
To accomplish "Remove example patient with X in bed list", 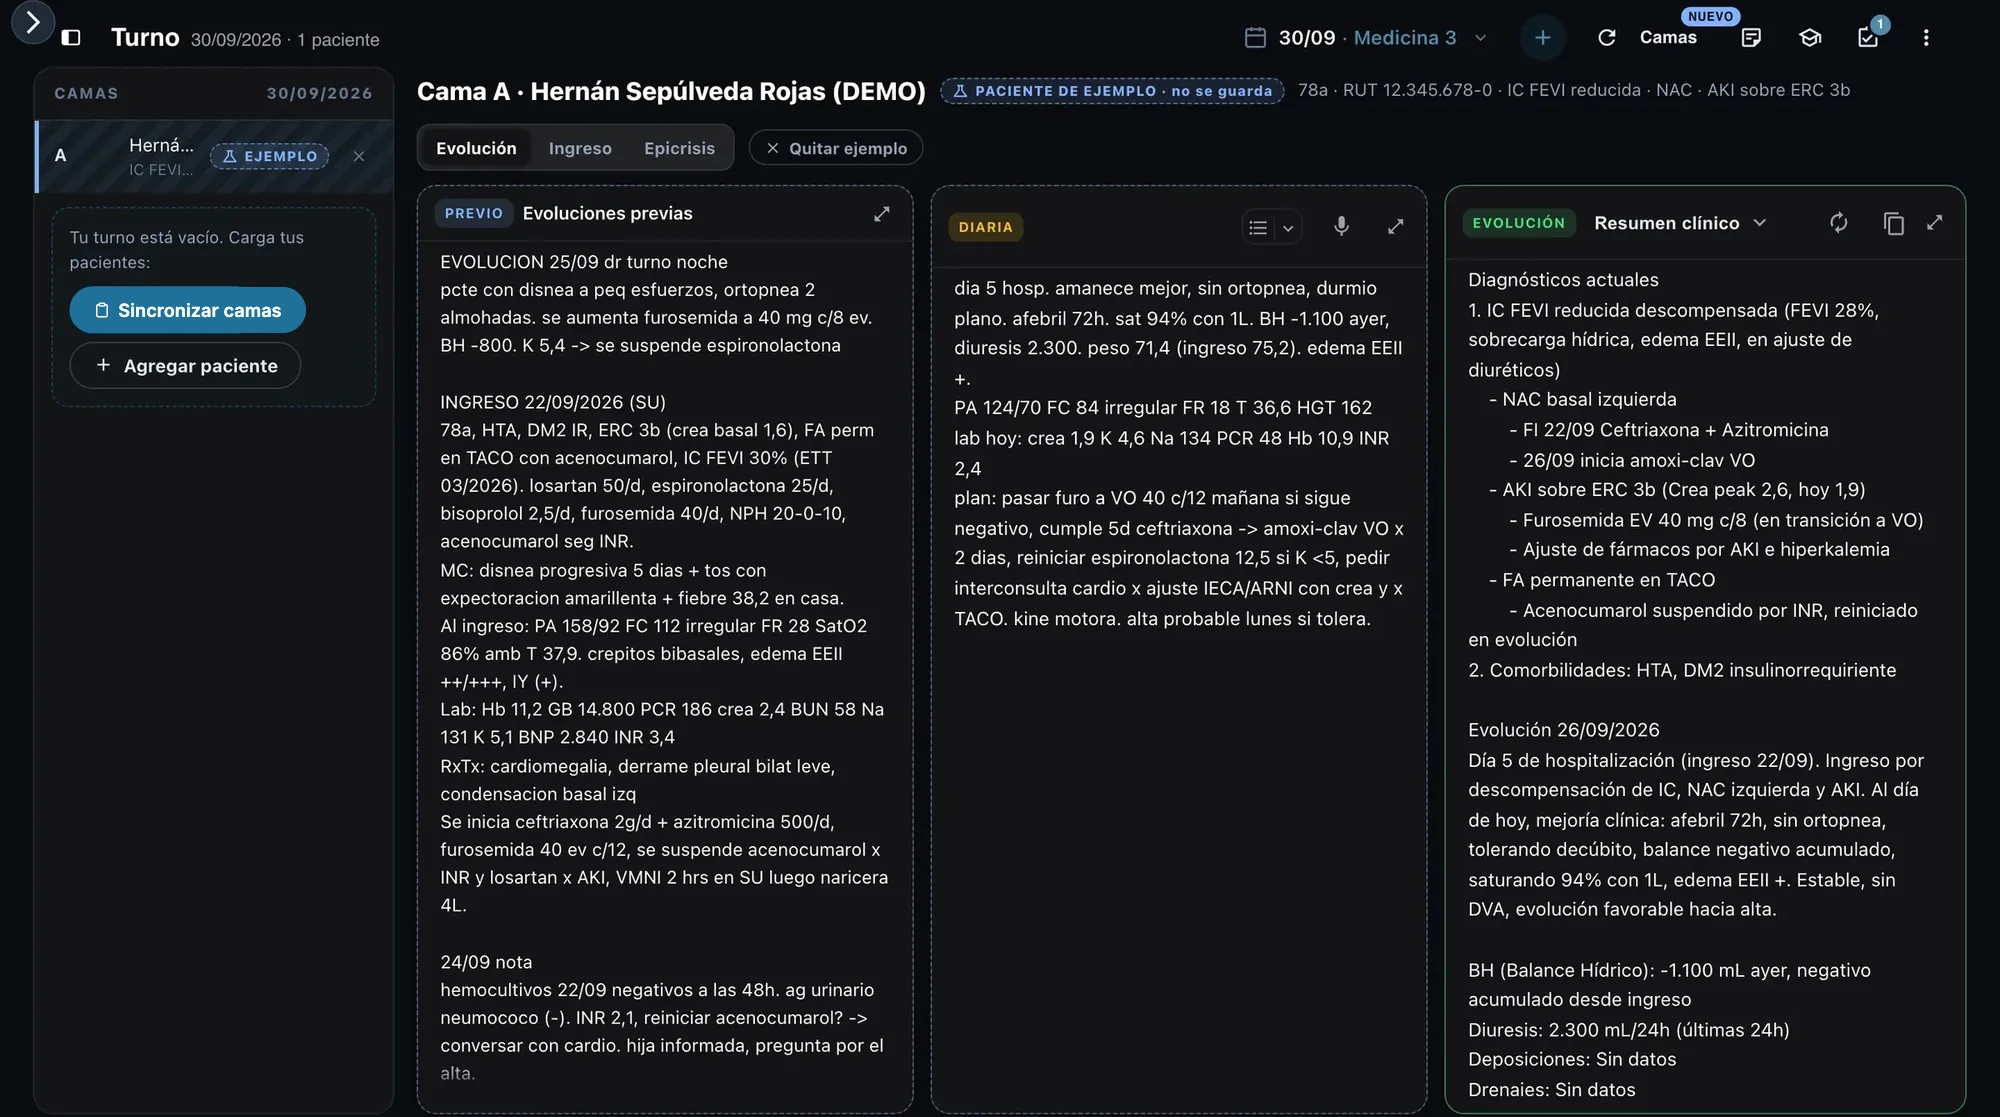I will [x=359, y=156].
